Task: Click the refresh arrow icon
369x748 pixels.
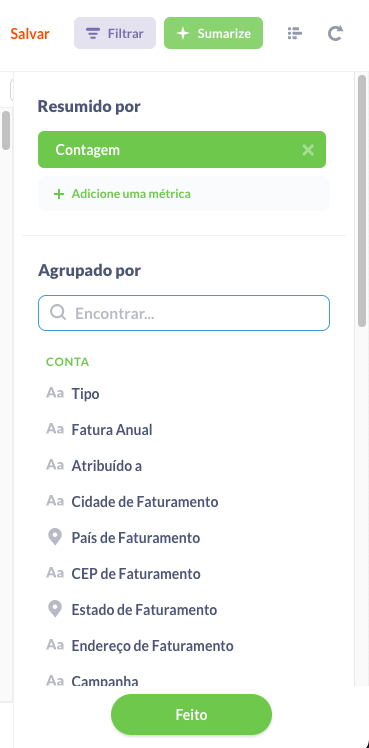Action: point(335,33)
